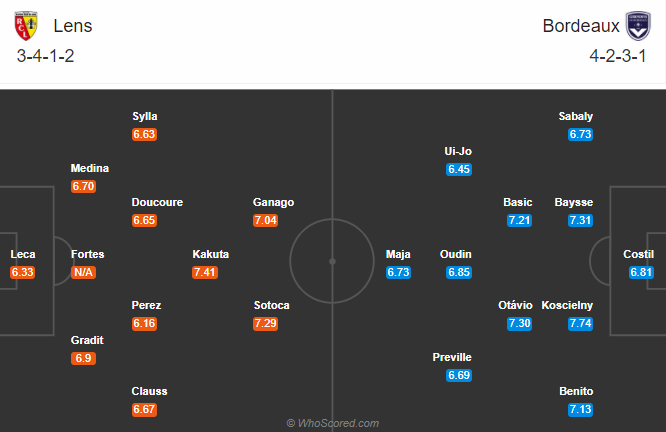Screen dimensions: 666x432
Task: Click goalkeeper Costil's 6.81 rating
Action: (x=642, y=272)
